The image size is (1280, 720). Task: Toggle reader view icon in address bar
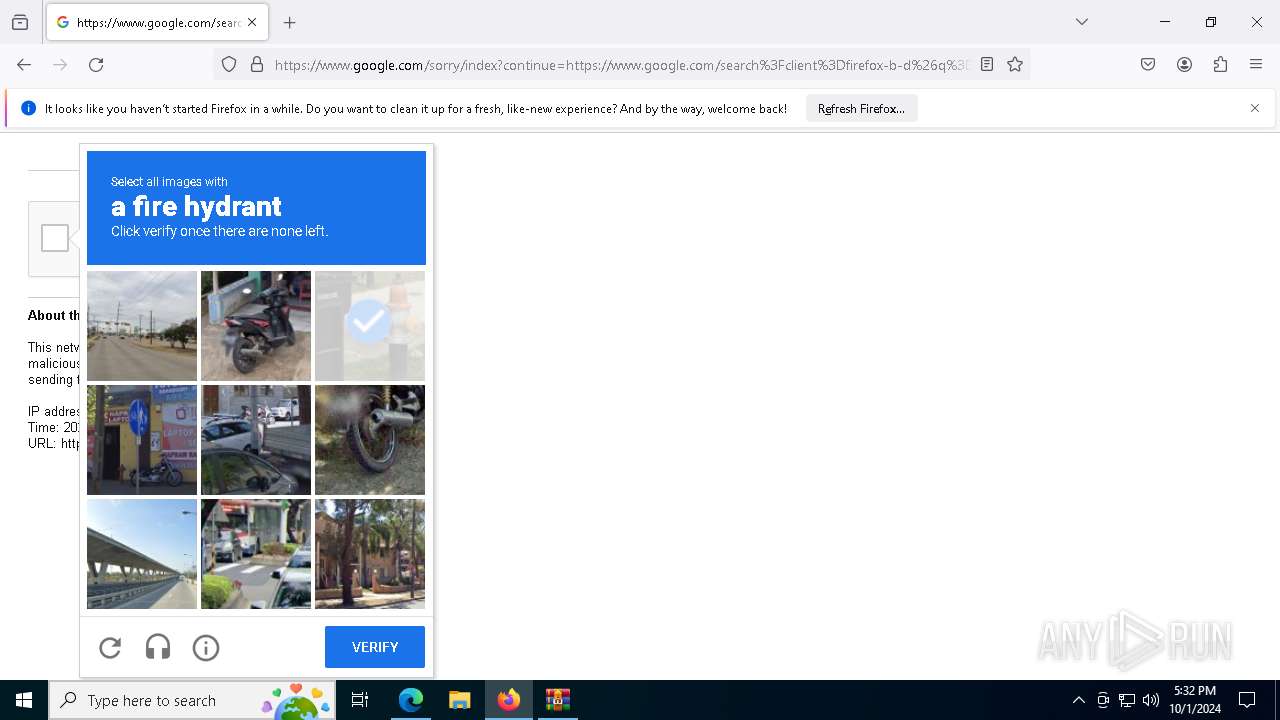[987, 65]
